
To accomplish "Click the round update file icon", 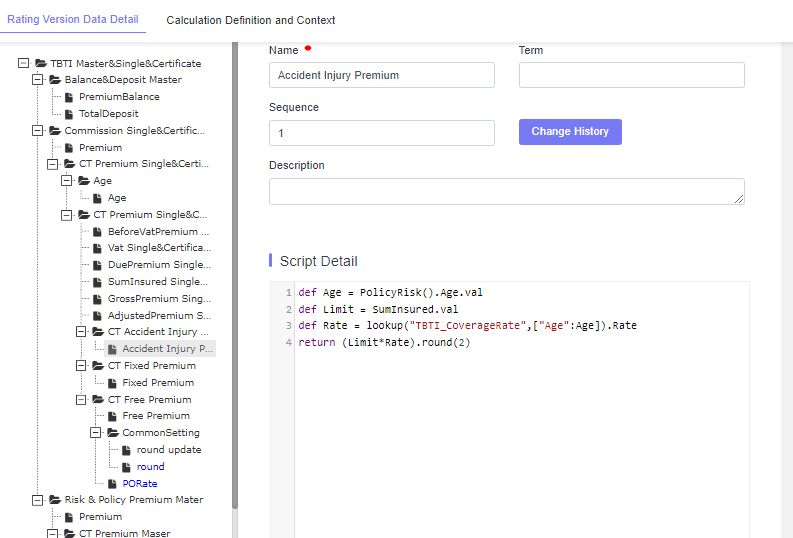I will [x=126, y=450].
